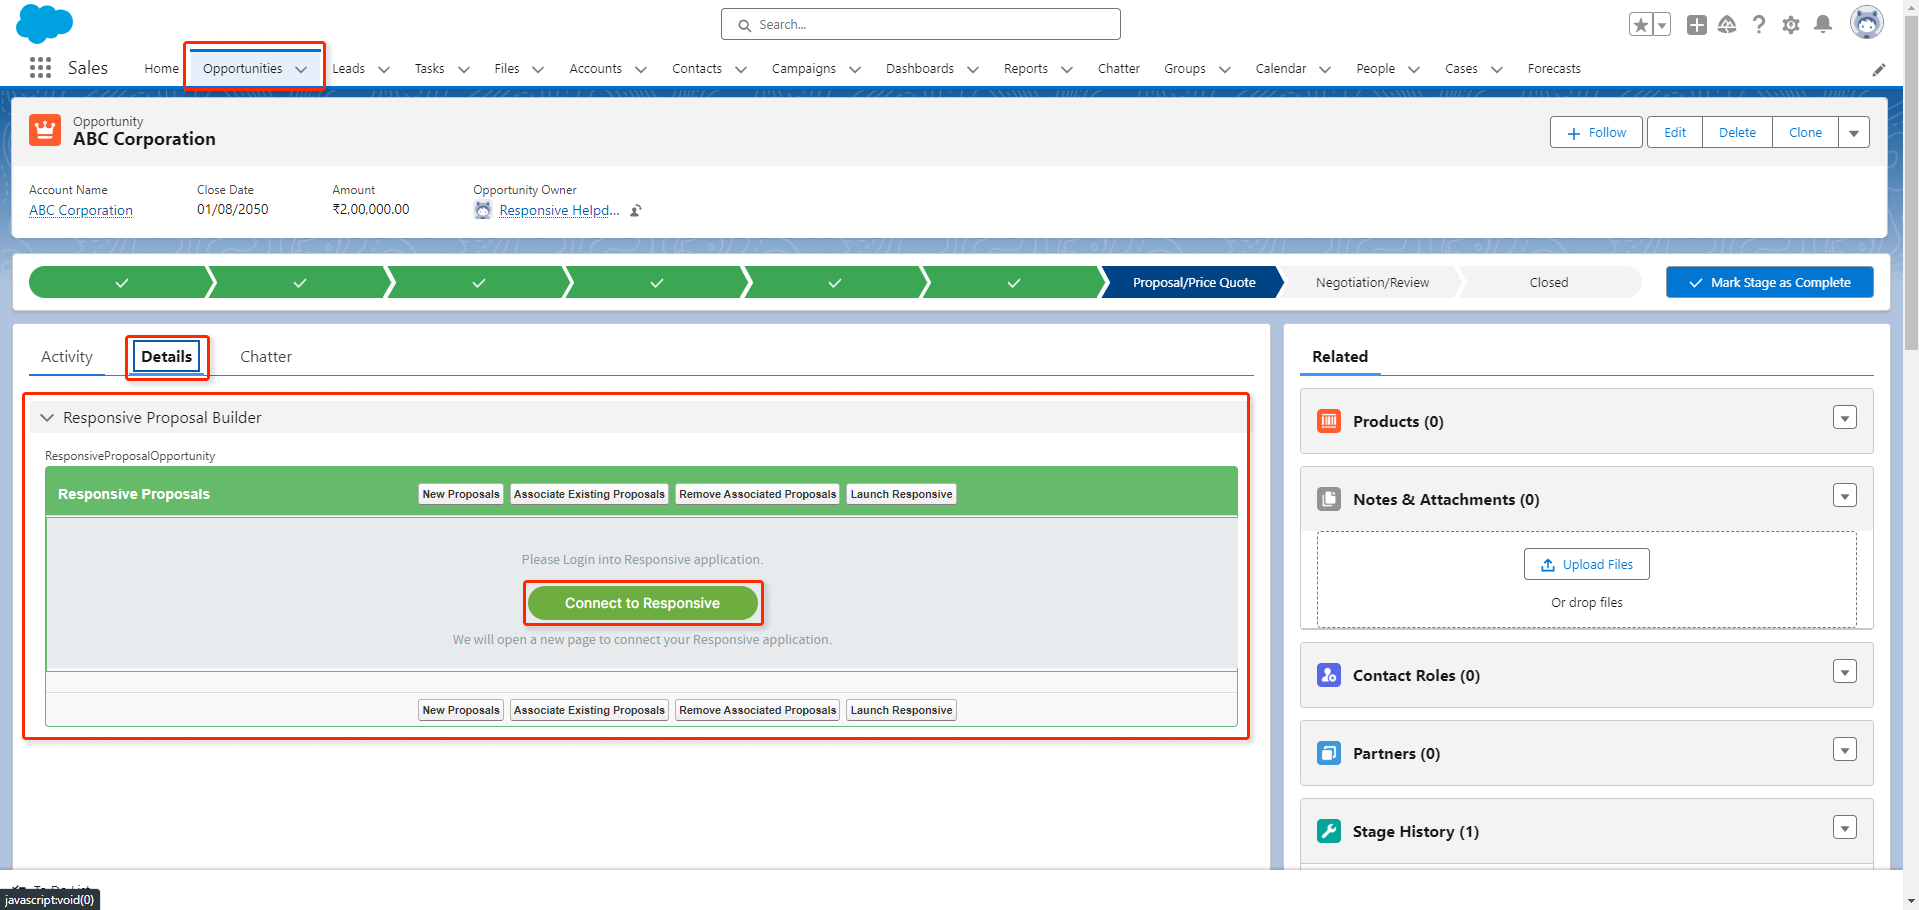The width and height of the screenshot is (1919, 910).
Task: Click inside the global Search field
Action: coord(920,24)
